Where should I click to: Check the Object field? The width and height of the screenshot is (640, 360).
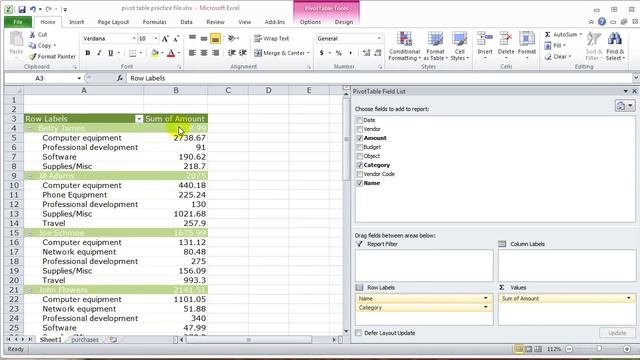point(360,156)
